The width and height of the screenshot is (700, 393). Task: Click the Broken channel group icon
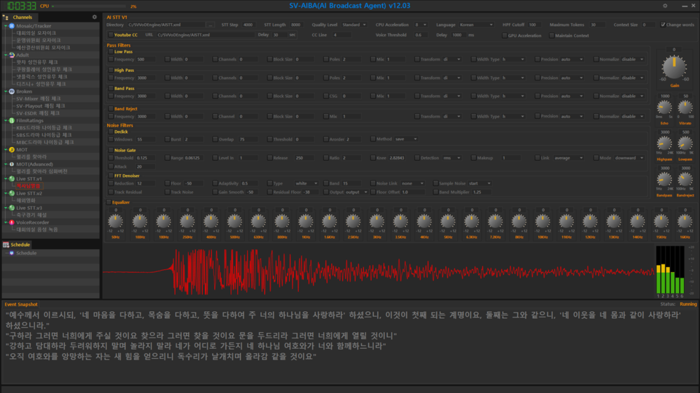click(12, 91)
